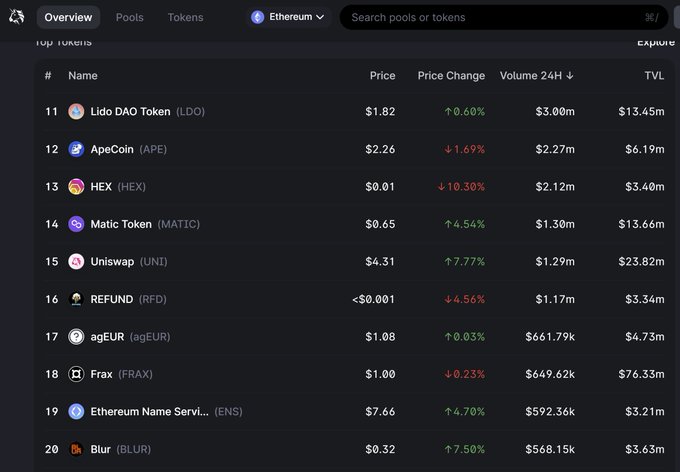
Task: Switch to the Pools tab
Action: pyautogui.click(x=129, y=17)
